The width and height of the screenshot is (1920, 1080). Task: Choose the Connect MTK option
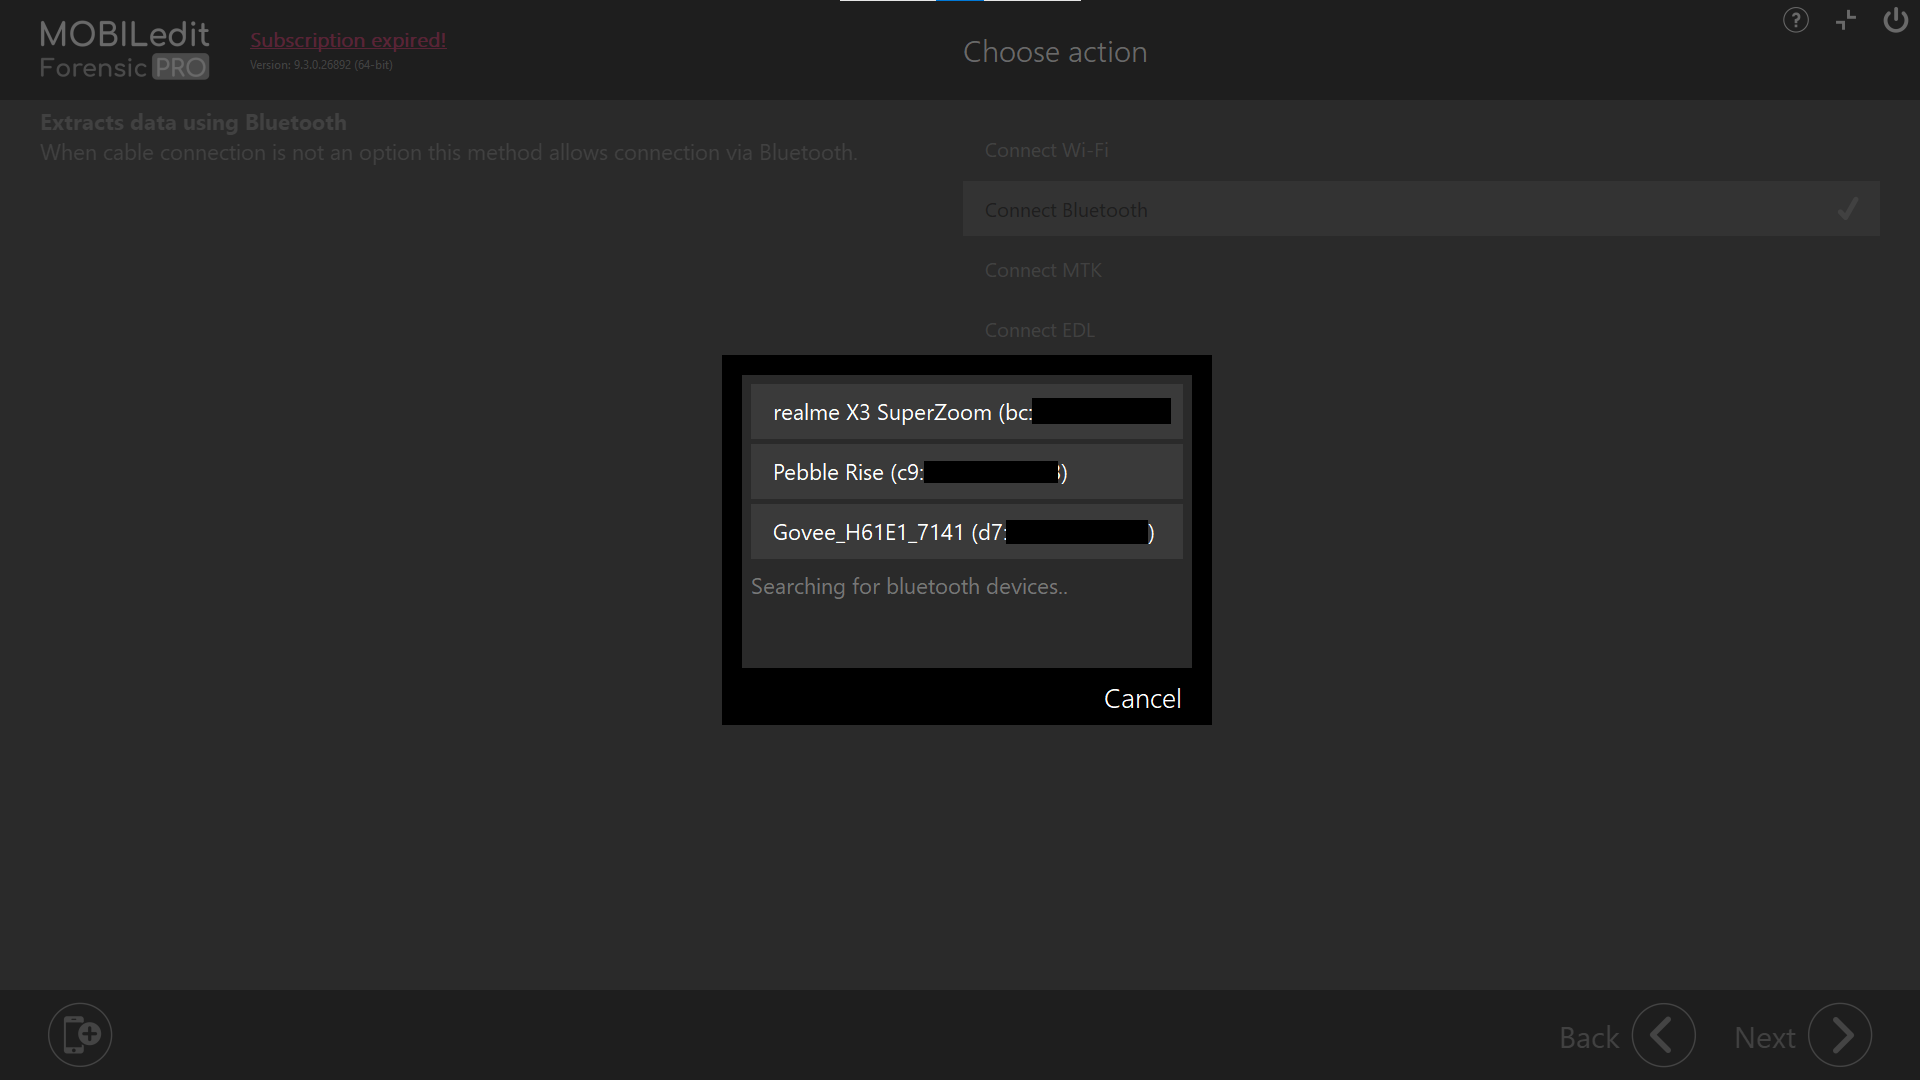click(1043, 270)
